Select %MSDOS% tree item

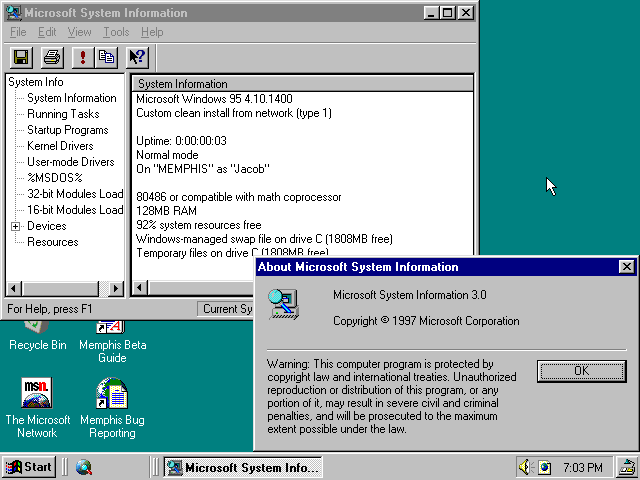pos(55,178)
